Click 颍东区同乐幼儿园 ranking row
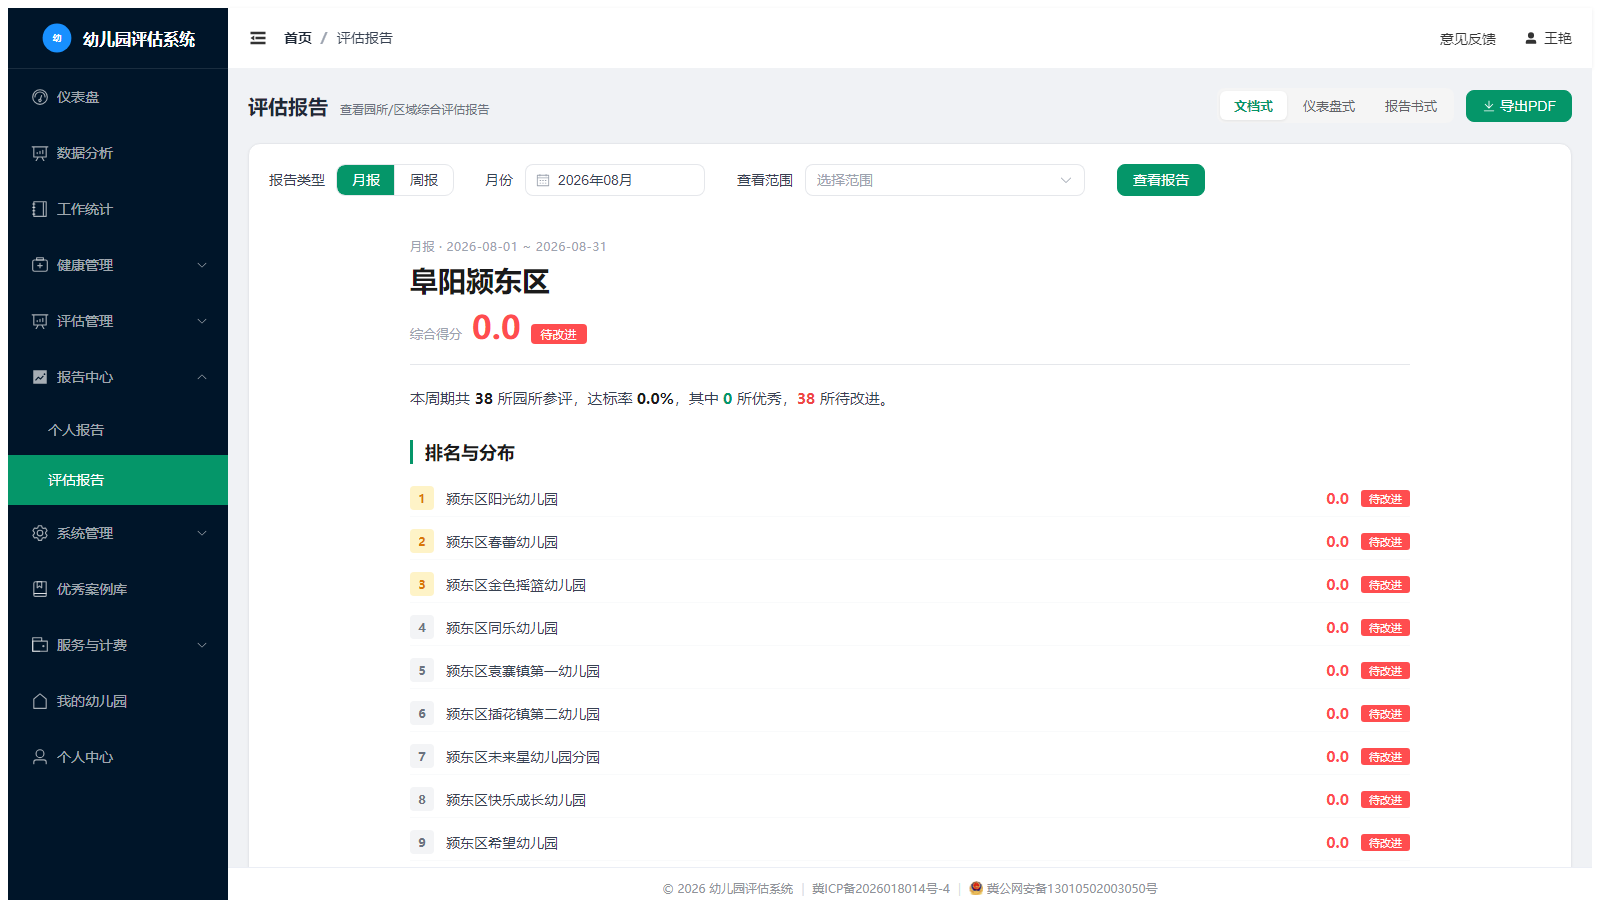The height and width of the screenshot is (900, 1600). [x=910, y=627]
